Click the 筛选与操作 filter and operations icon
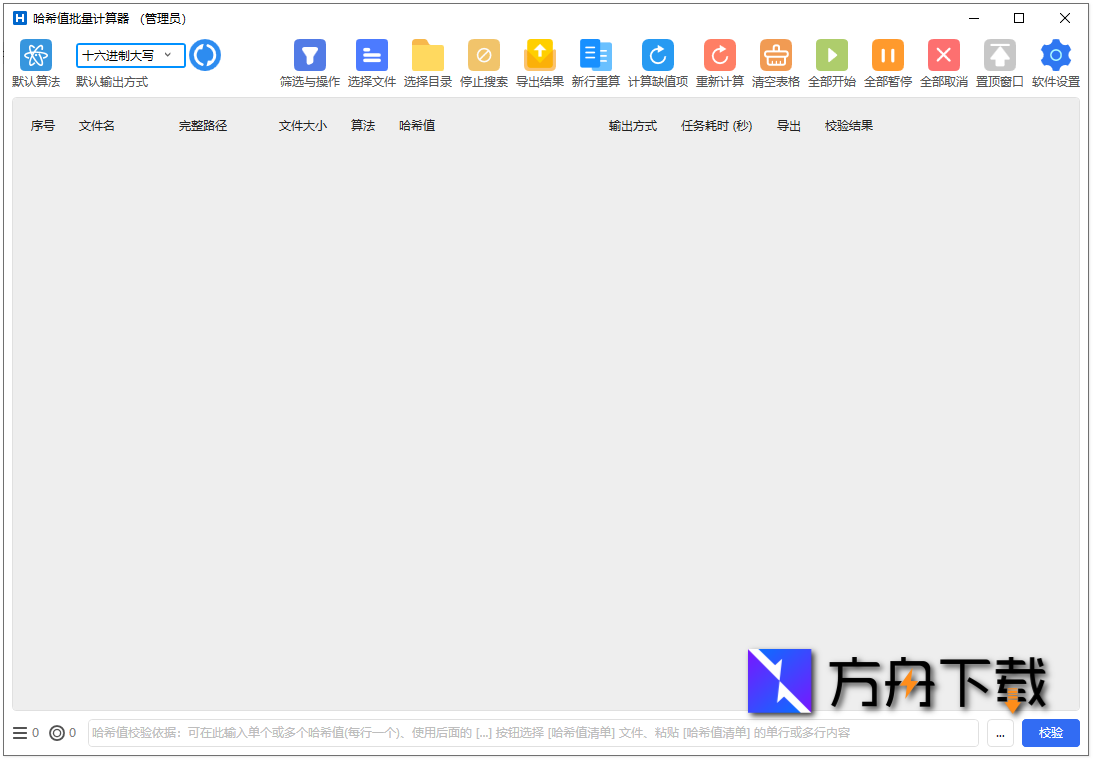This screenshot has height=760, width=1093. tap(309, 55)
